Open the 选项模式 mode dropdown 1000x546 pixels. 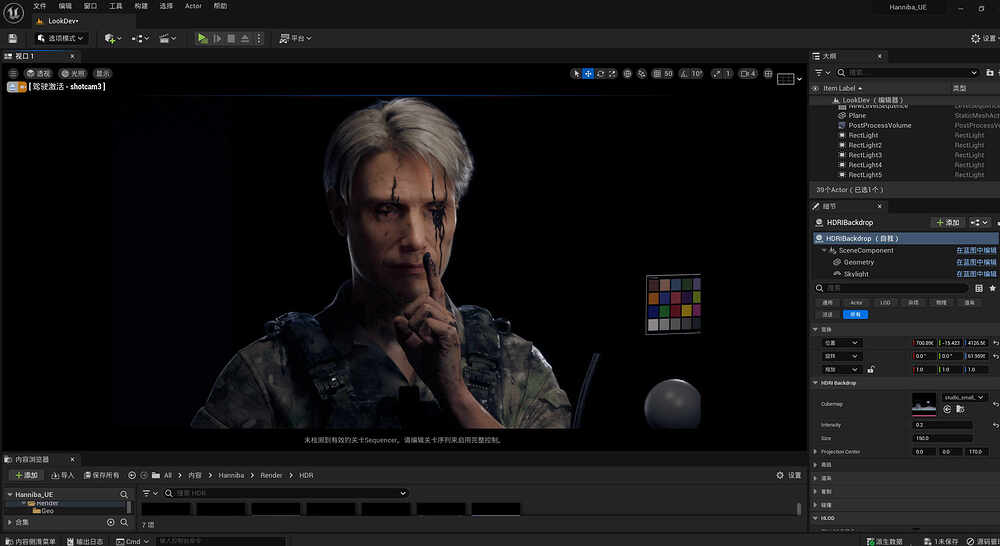pos(61,38)
